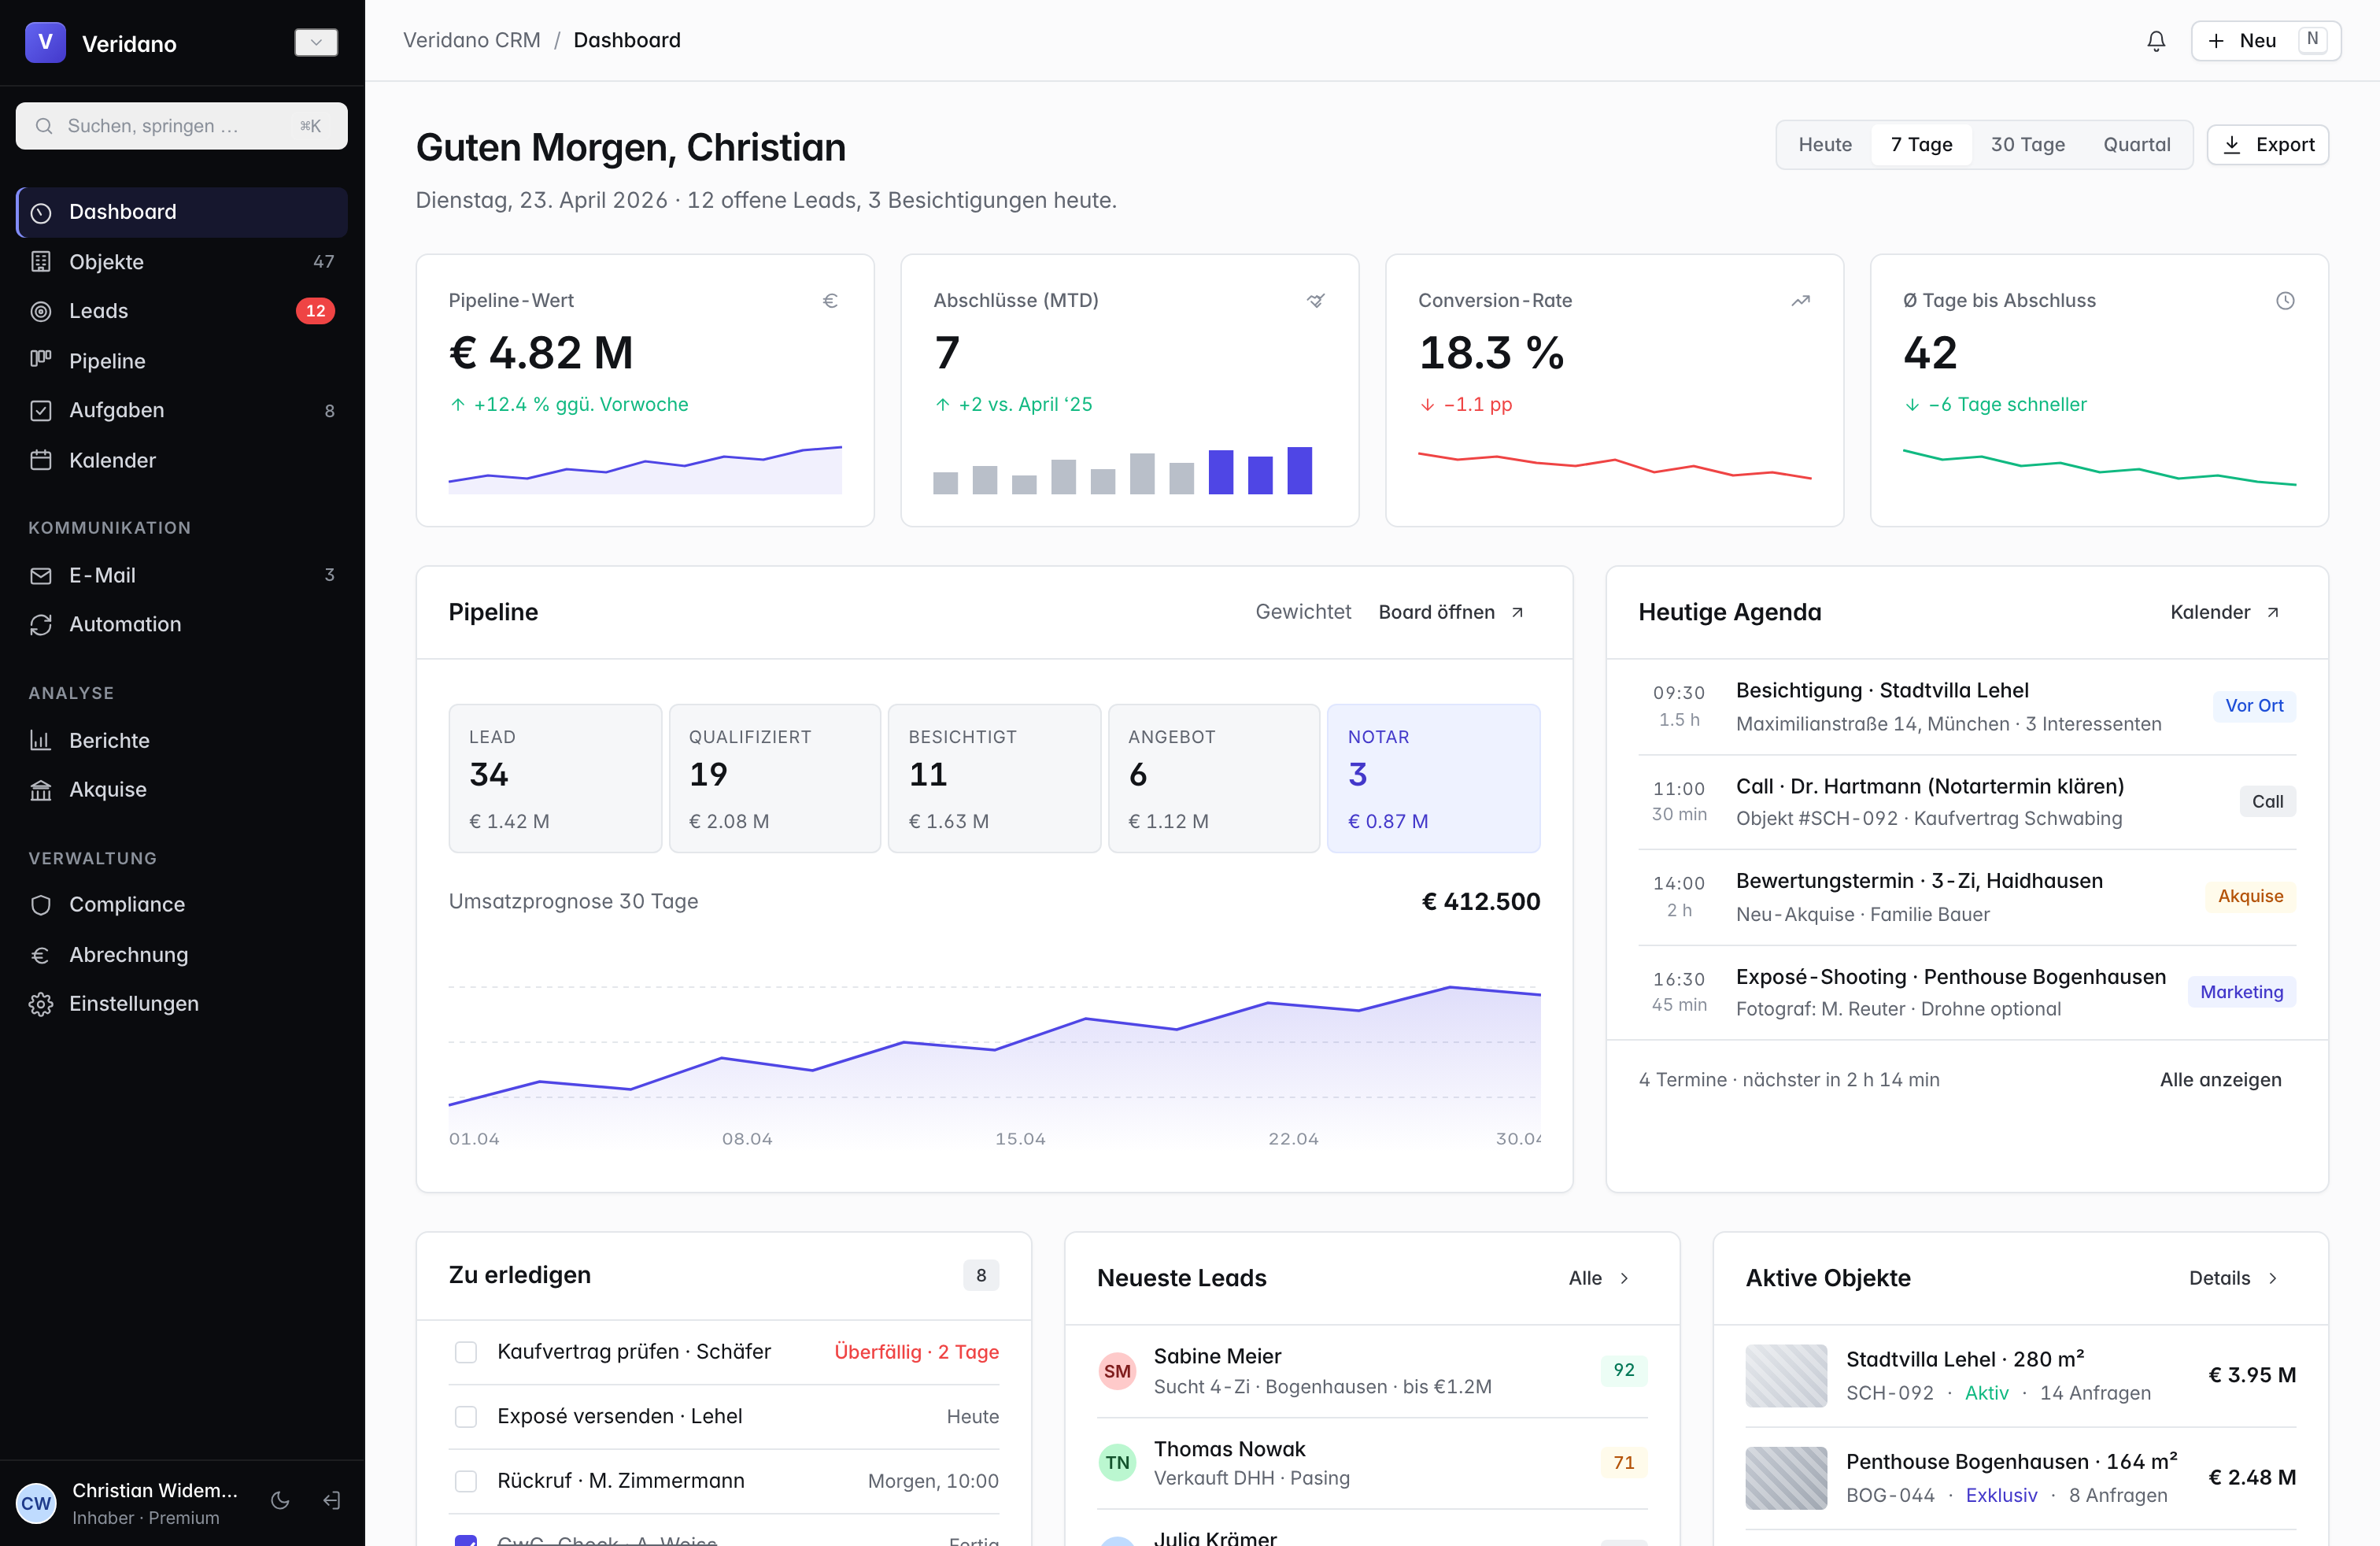Select the NOTAR pipeline stage card
2380x1546 pixels.
(x=1434, y=778)
